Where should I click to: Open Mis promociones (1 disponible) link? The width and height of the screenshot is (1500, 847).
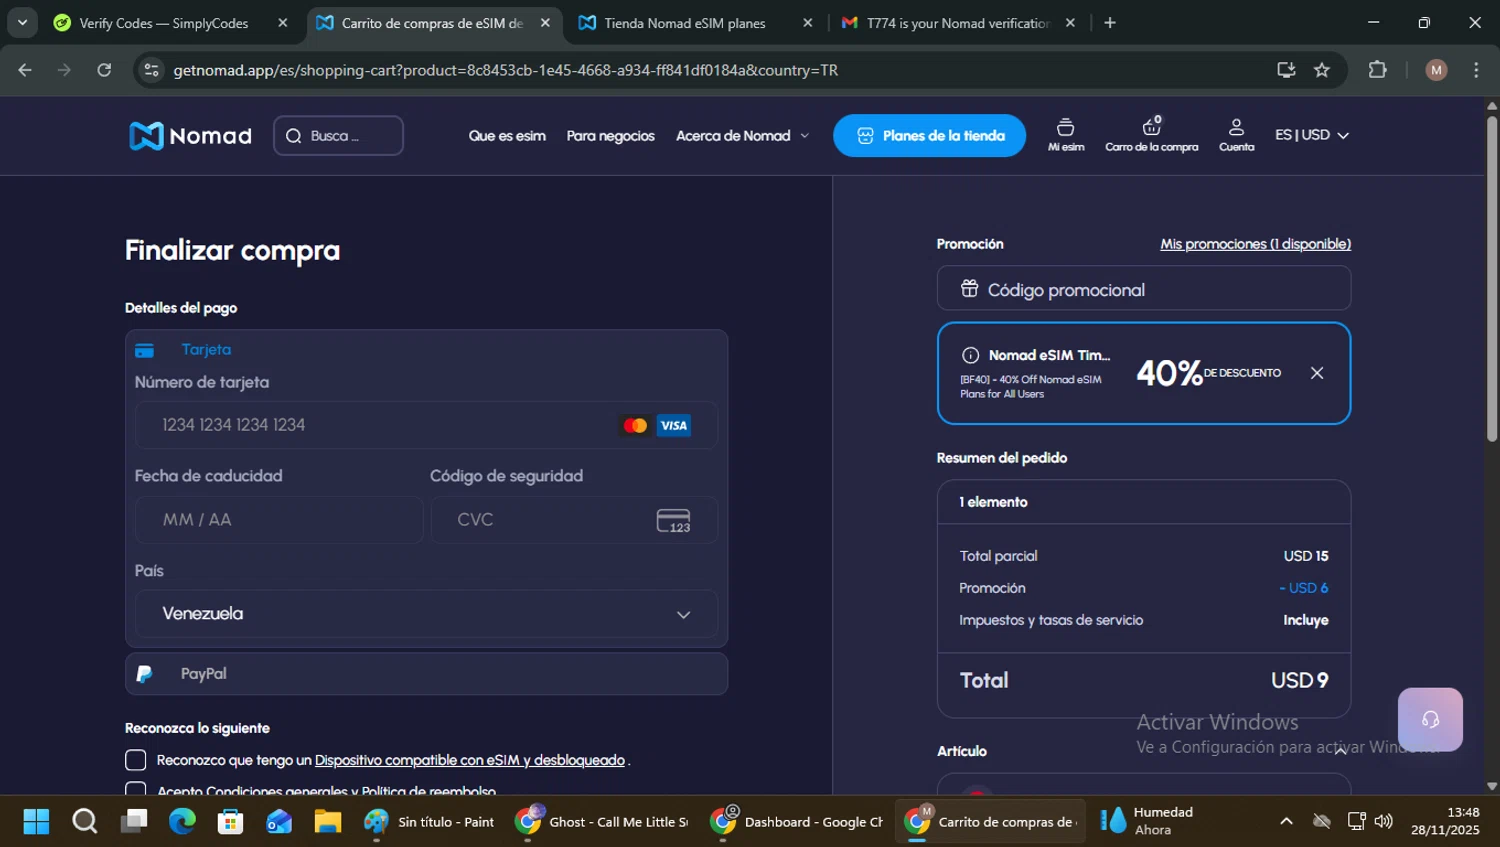[1255, 244]
